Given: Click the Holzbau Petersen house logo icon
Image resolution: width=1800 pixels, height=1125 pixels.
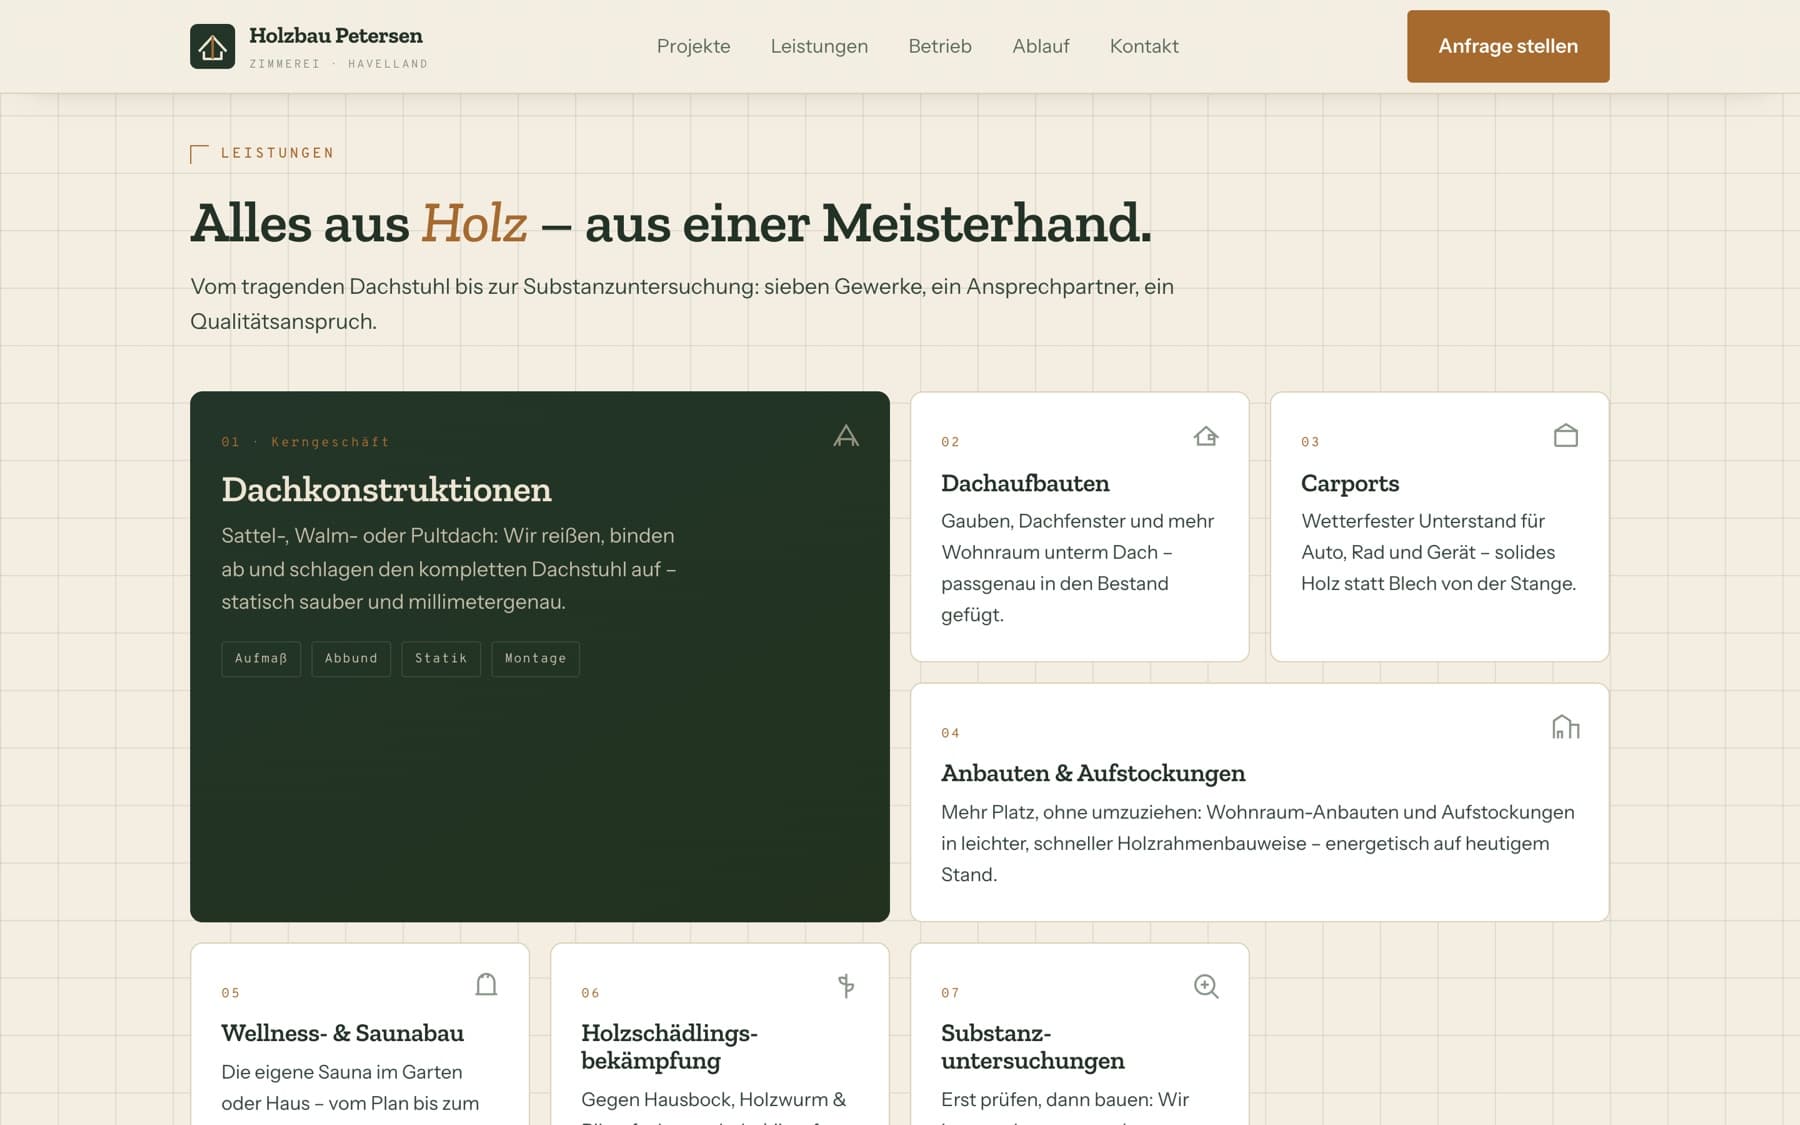Looking at the screenshot, I should (213, 46).
